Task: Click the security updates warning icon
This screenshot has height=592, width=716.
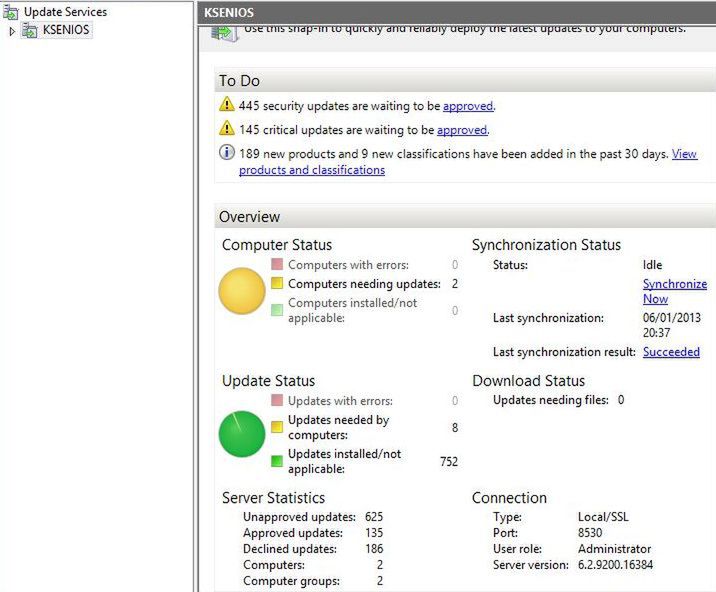Action: pyautogui.click(x=226, y=105)
